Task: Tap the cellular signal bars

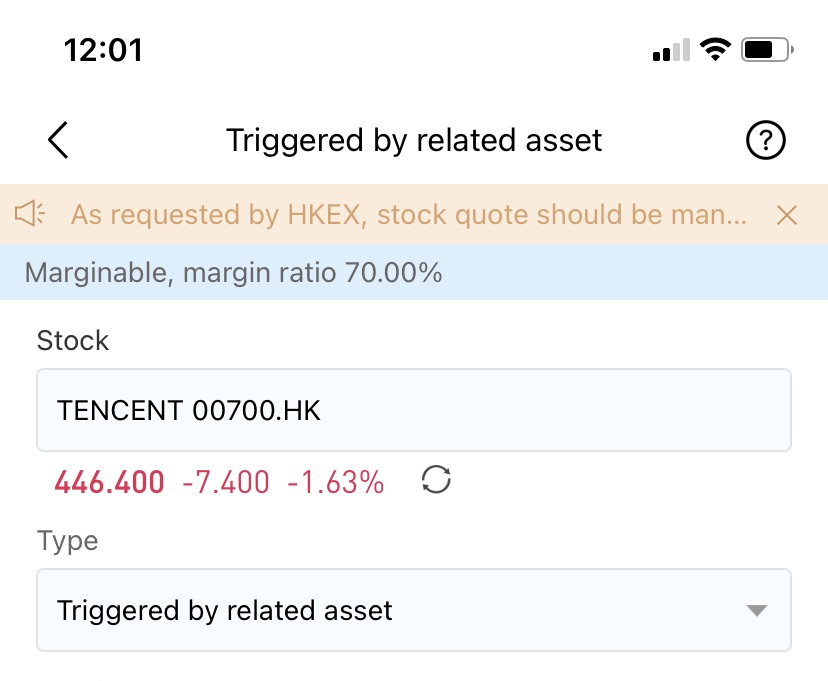Action: click(671, 50)
